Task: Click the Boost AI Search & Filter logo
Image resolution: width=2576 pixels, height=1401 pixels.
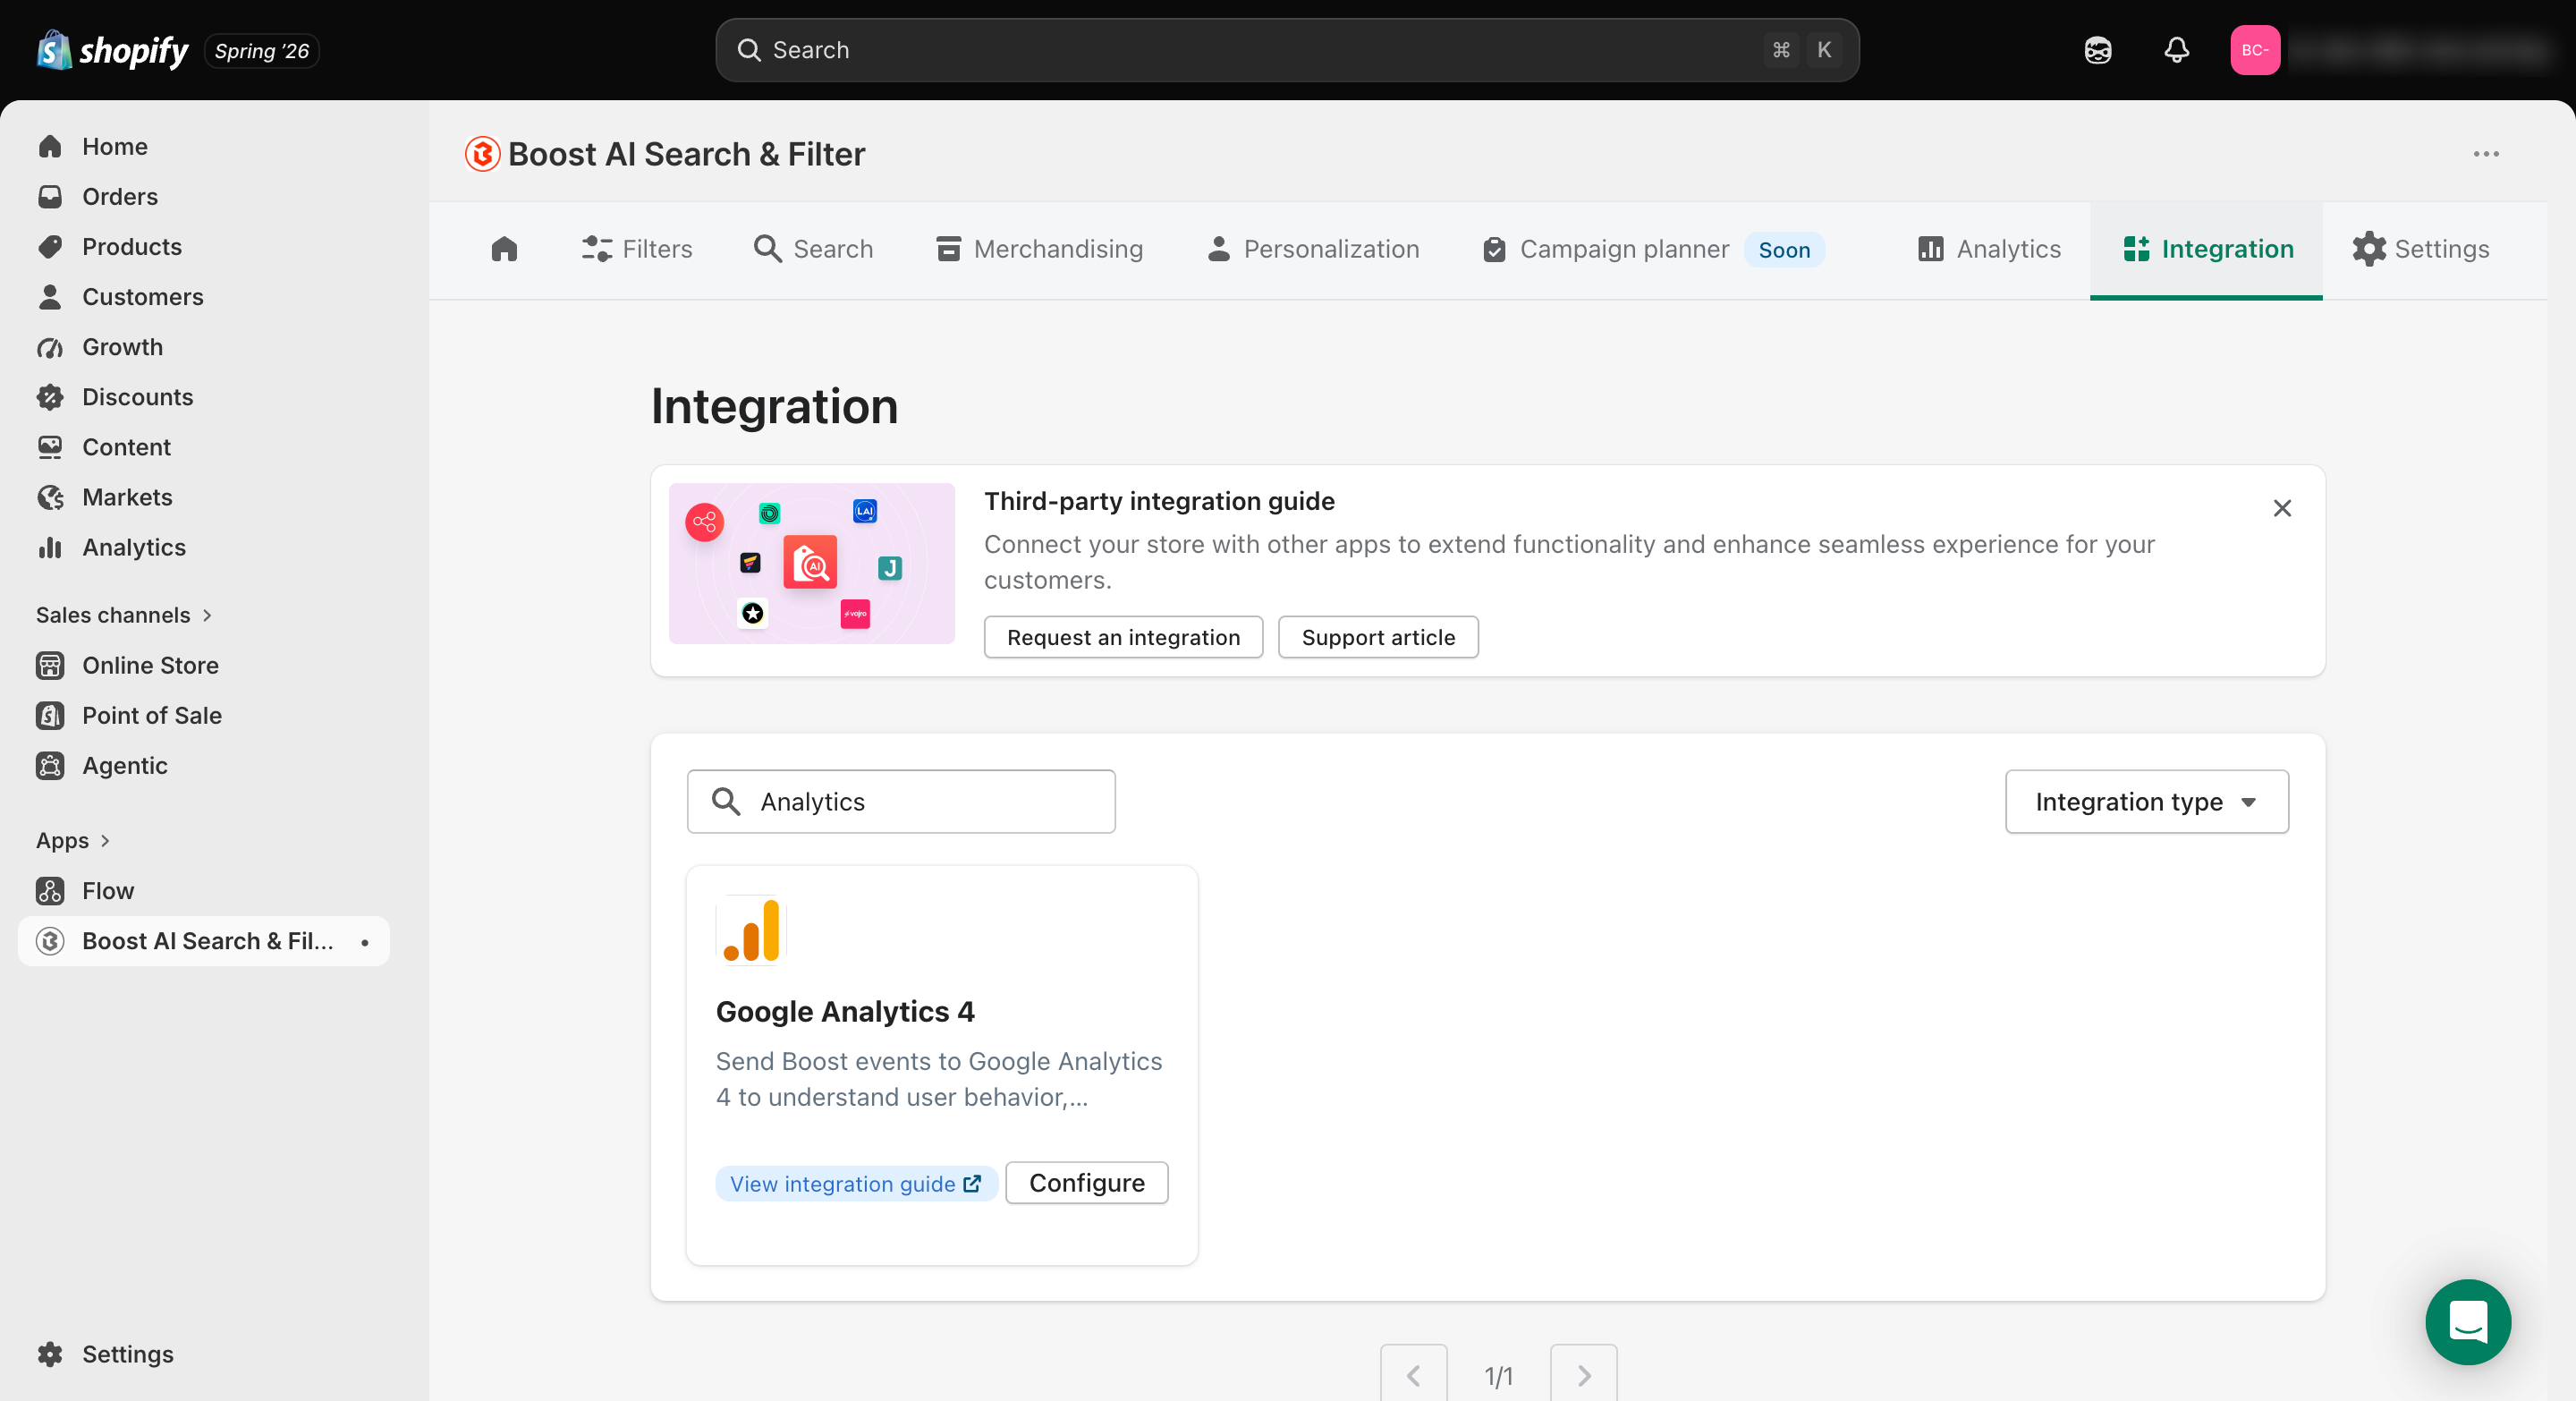Action: coord(482,154)
